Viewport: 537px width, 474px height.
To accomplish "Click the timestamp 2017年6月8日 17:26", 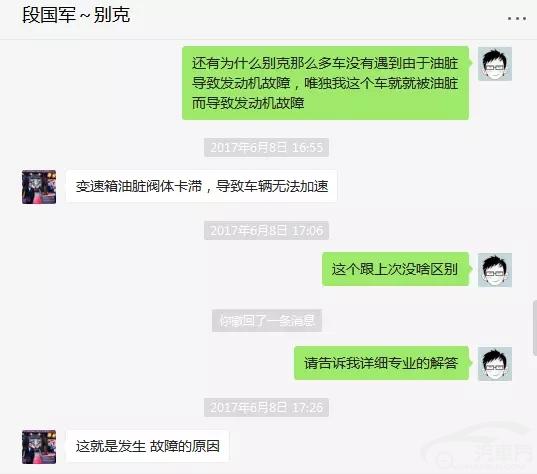I will [x=266, y=407].
